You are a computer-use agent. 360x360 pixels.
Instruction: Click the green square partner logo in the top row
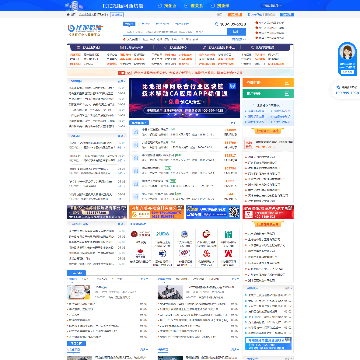[228, 234]
